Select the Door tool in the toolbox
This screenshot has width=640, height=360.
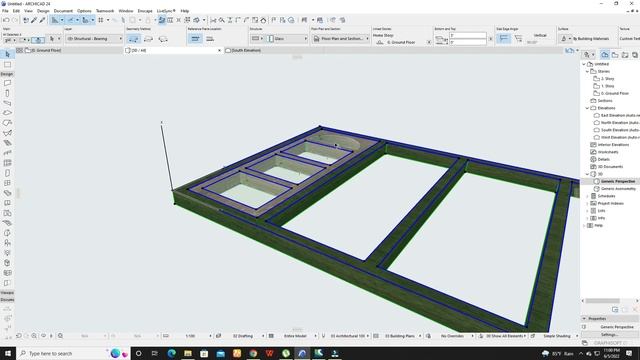coord(7,173)
